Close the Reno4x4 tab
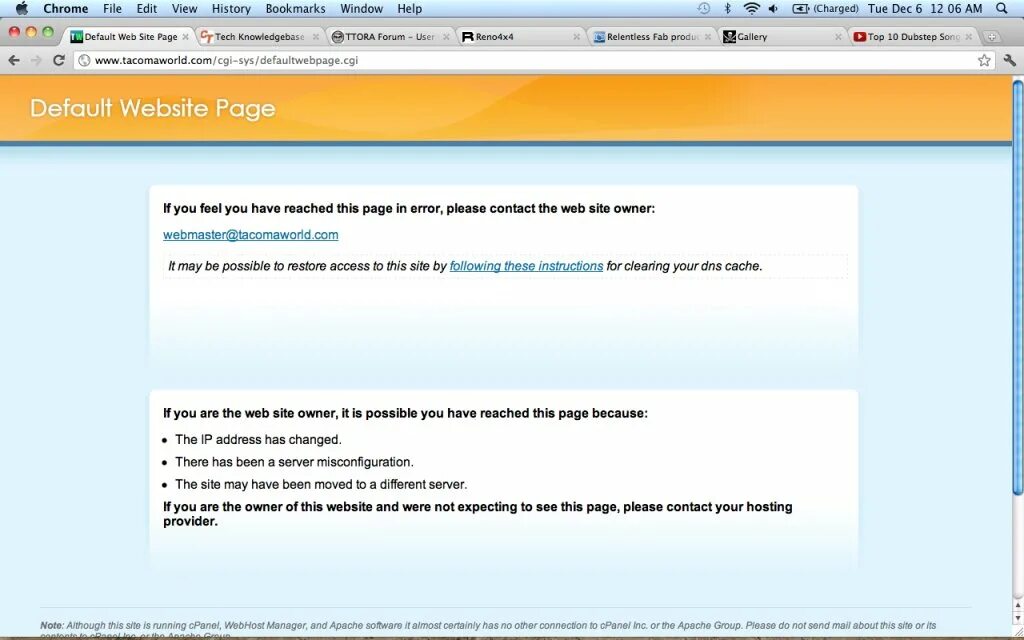Screen dimensions: 1024x640 [x=577, y=37]
